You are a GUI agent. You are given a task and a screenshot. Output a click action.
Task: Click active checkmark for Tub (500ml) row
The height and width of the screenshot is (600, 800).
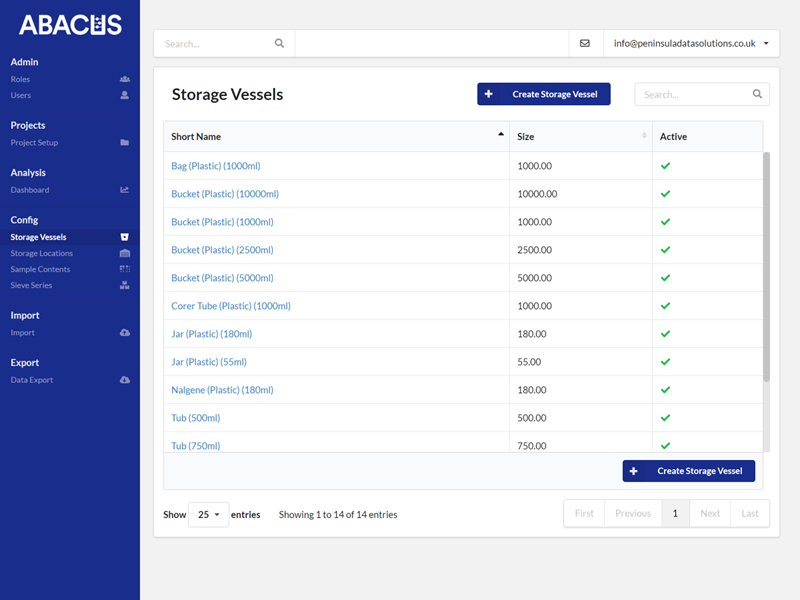665,418
